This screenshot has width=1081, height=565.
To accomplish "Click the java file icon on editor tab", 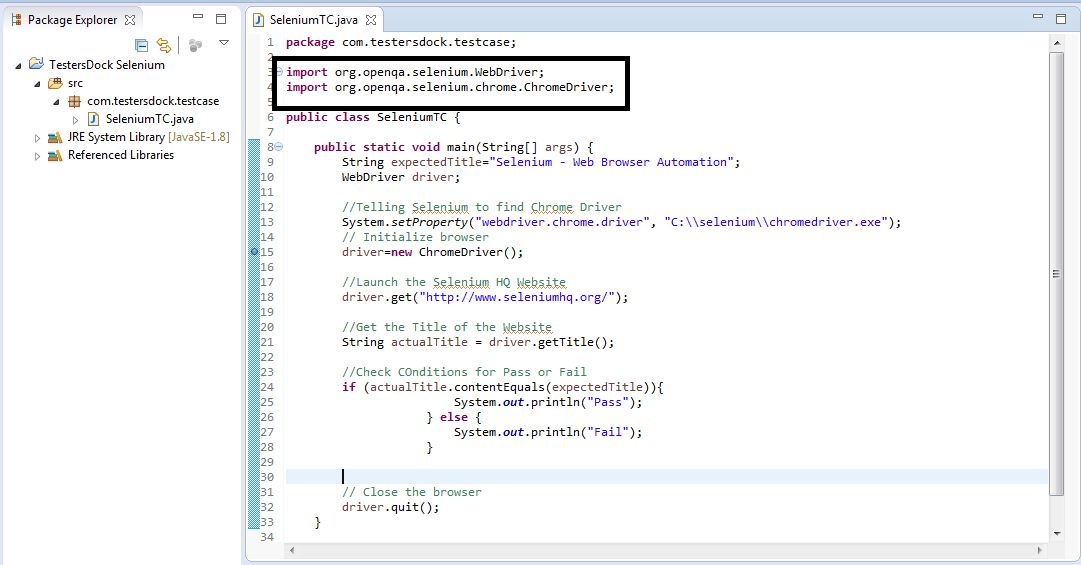I will 259,20.
